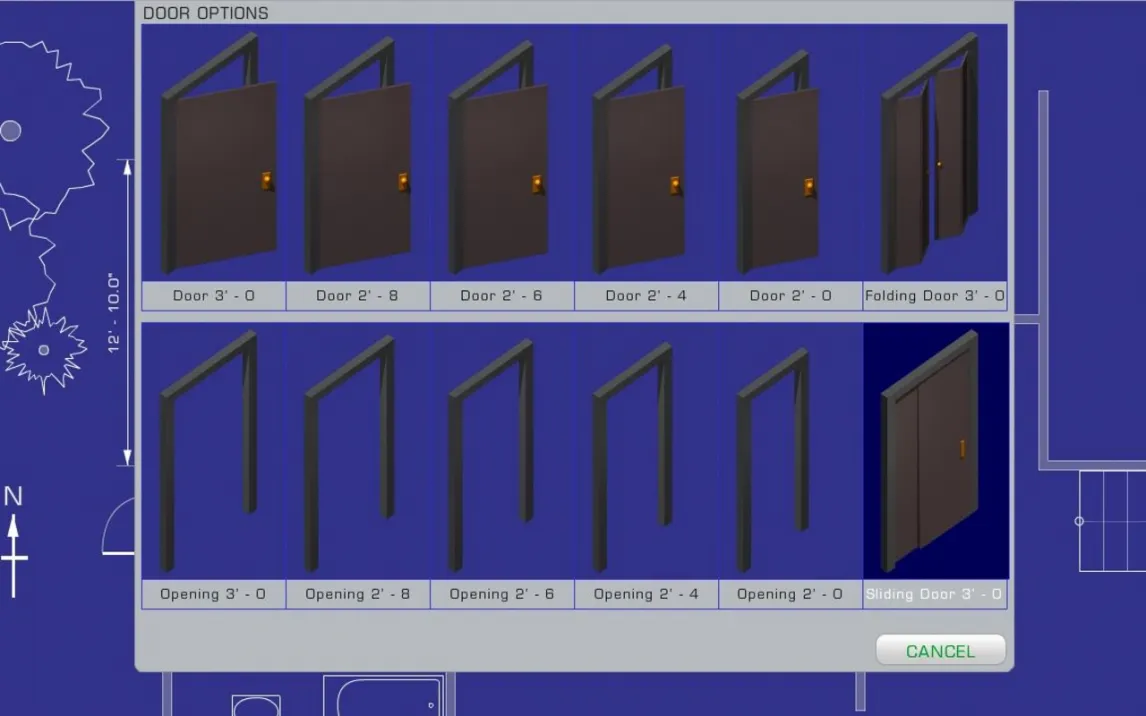Viewport: 1146px width, 716px height.
Task: Choose the Door 2' - 8 thumbnail
Action: pos(358,154)
